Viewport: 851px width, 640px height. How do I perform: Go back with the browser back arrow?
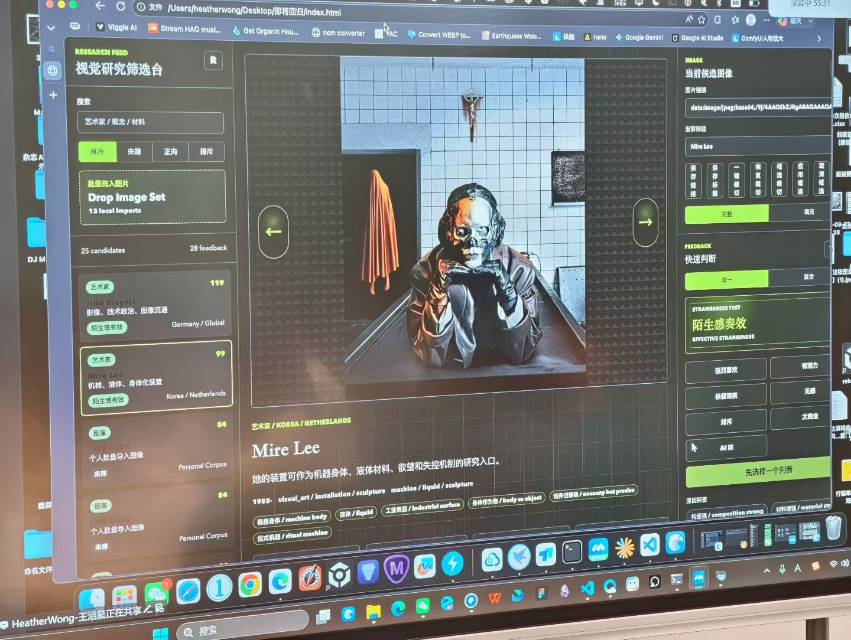tap(99, 5)
